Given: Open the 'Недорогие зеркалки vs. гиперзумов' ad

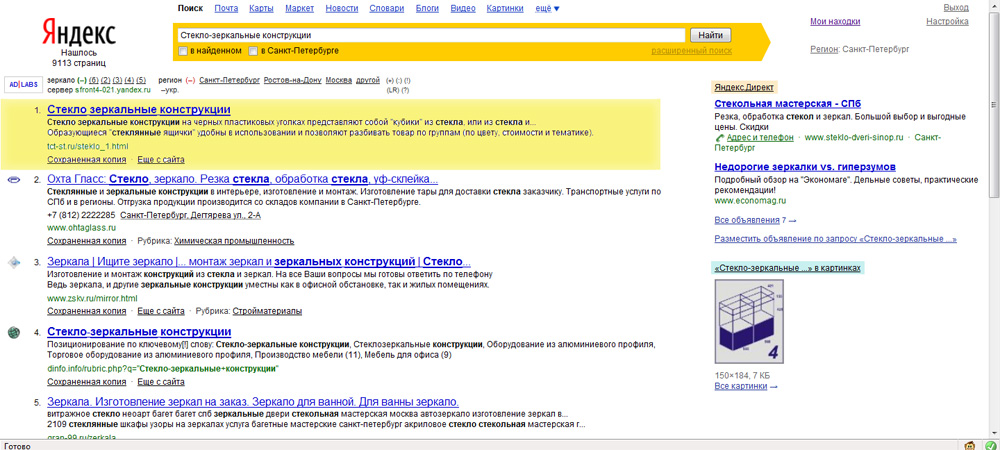Looking at the screenshot, I should [805, 168].
